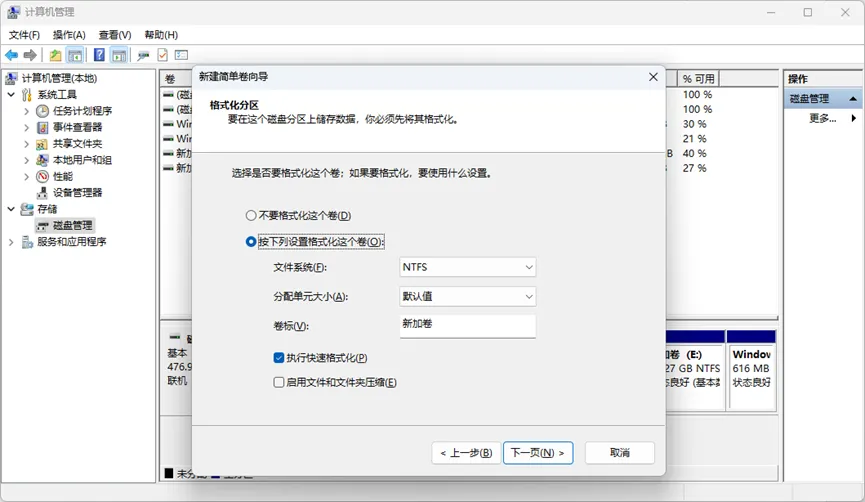865x502 pixels.
Task: Open 任务计划程序 node
Action: click(82, 111)
